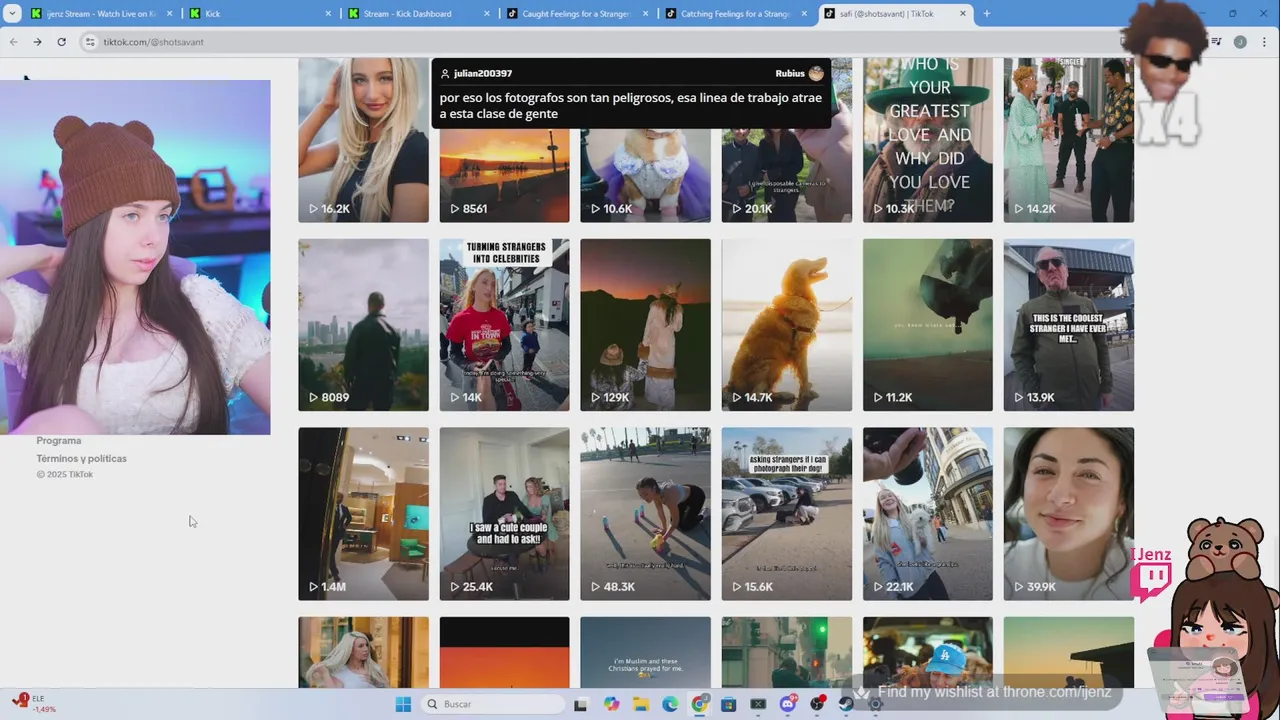The width and height of the screenshot is (1280, 720).
Task: Switch to 'Stream - Kick Dashboard' tab
Action: [418, 14]
